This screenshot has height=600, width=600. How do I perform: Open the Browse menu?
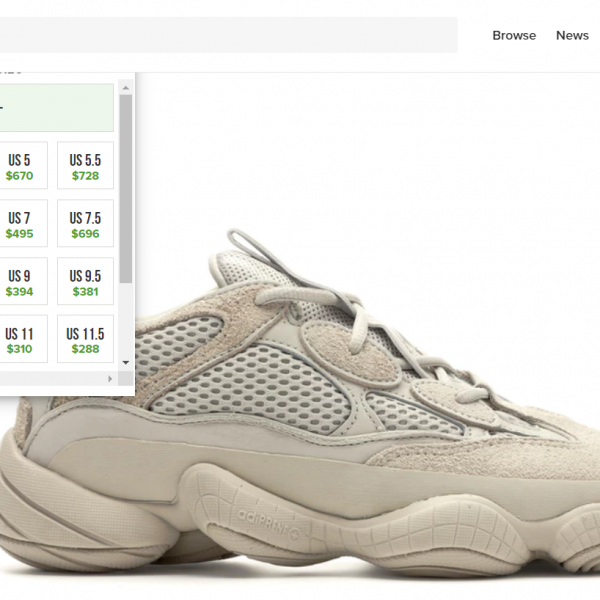point(514,35)
